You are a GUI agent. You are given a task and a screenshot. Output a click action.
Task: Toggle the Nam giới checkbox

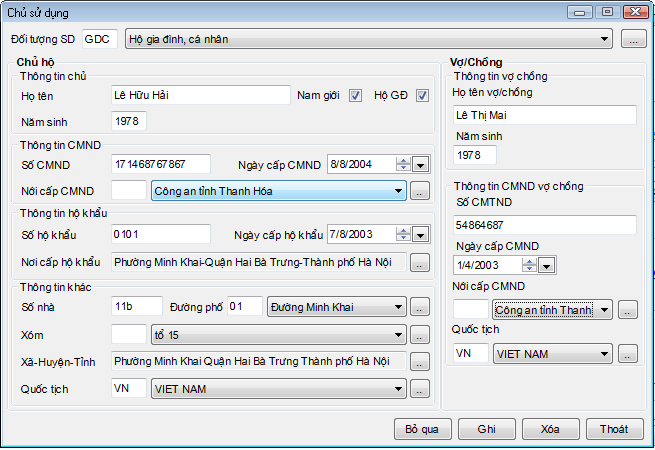355,96
